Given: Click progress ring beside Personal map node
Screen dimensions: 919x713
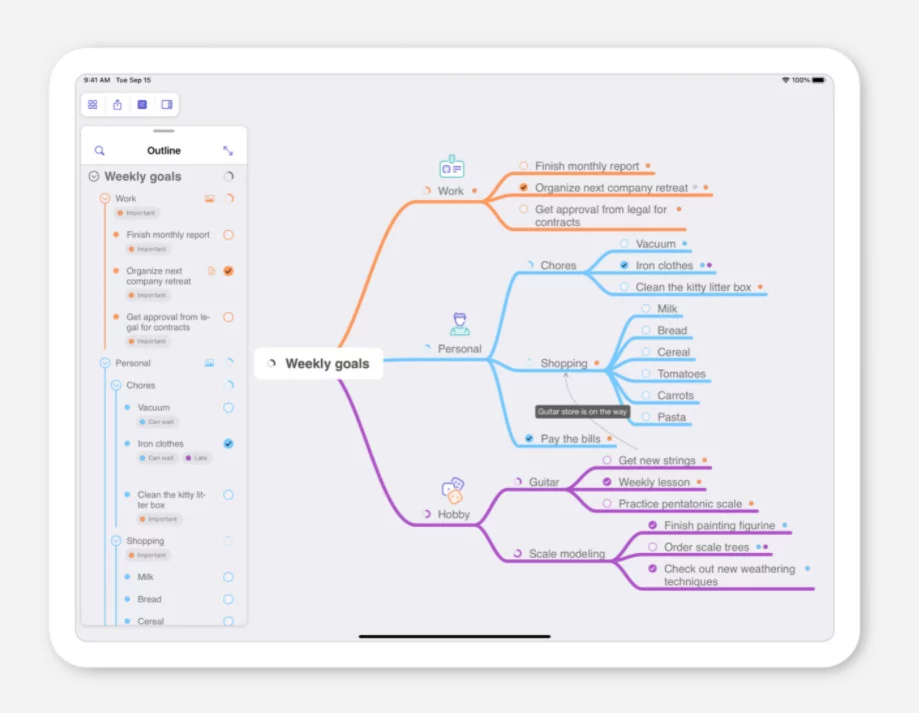Looking at the screenshot, I should [427, 349].
